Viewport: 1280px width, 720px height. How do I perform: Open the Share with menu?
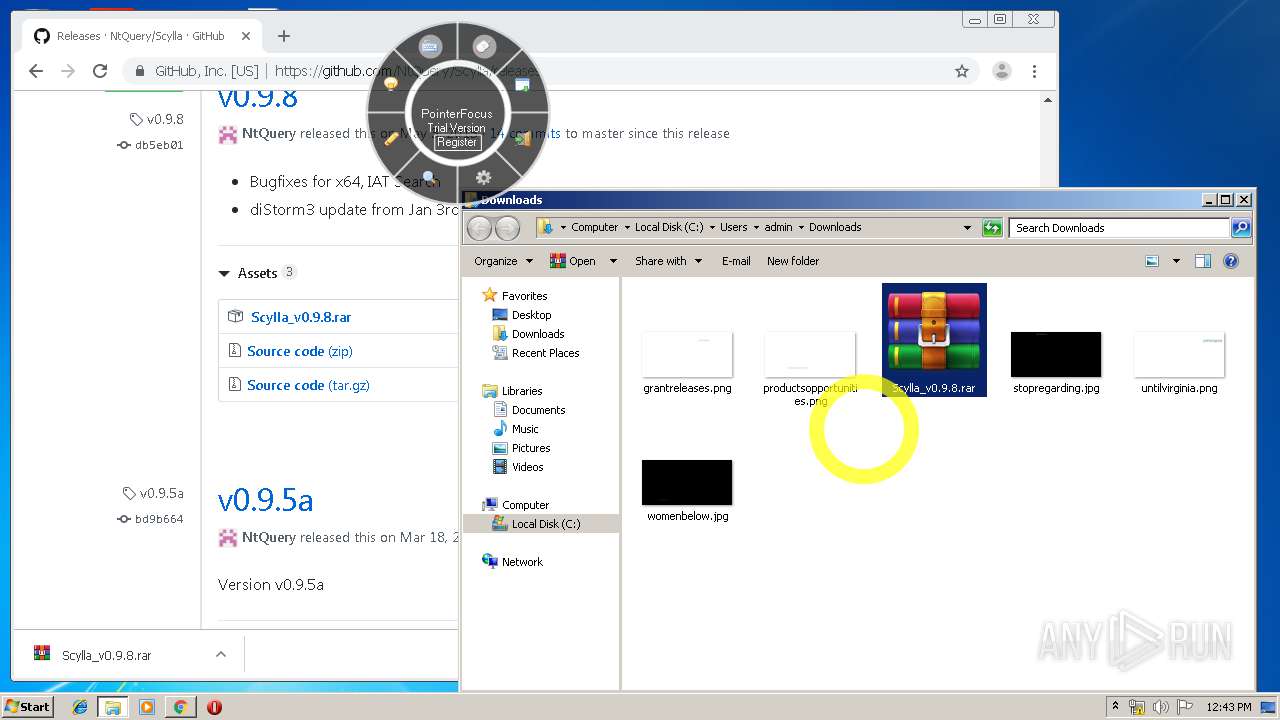tap(668, 261)
